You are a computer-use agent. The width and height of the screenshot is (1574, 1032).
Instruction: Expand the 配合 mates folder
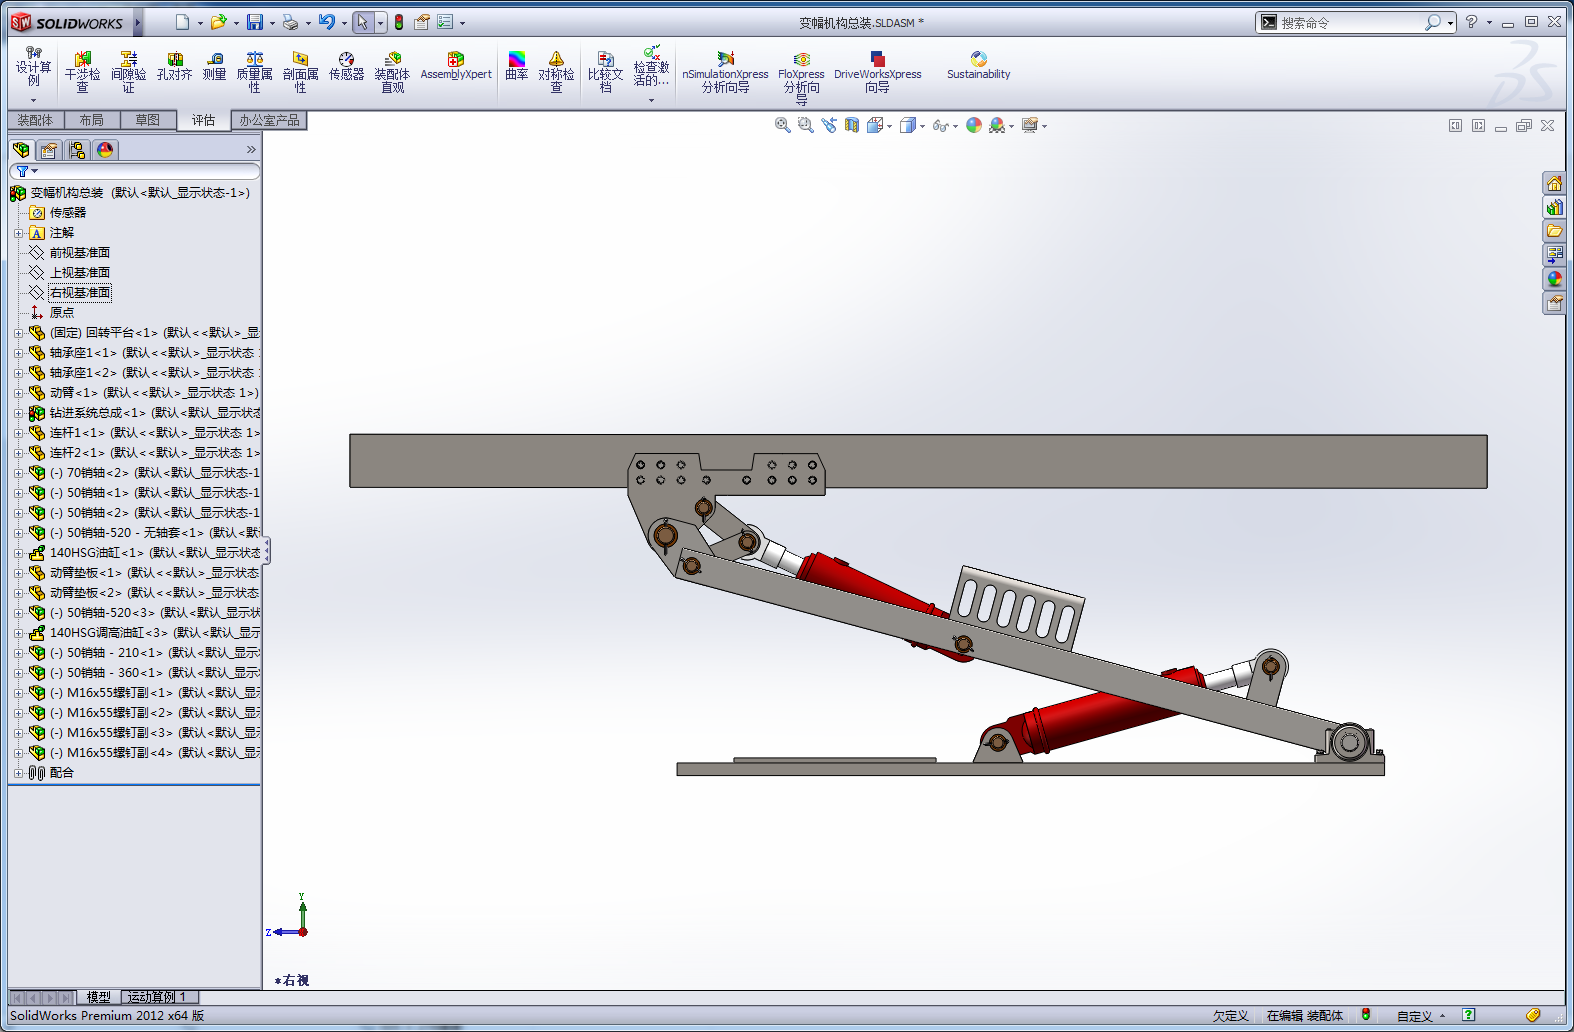[18, 773]
